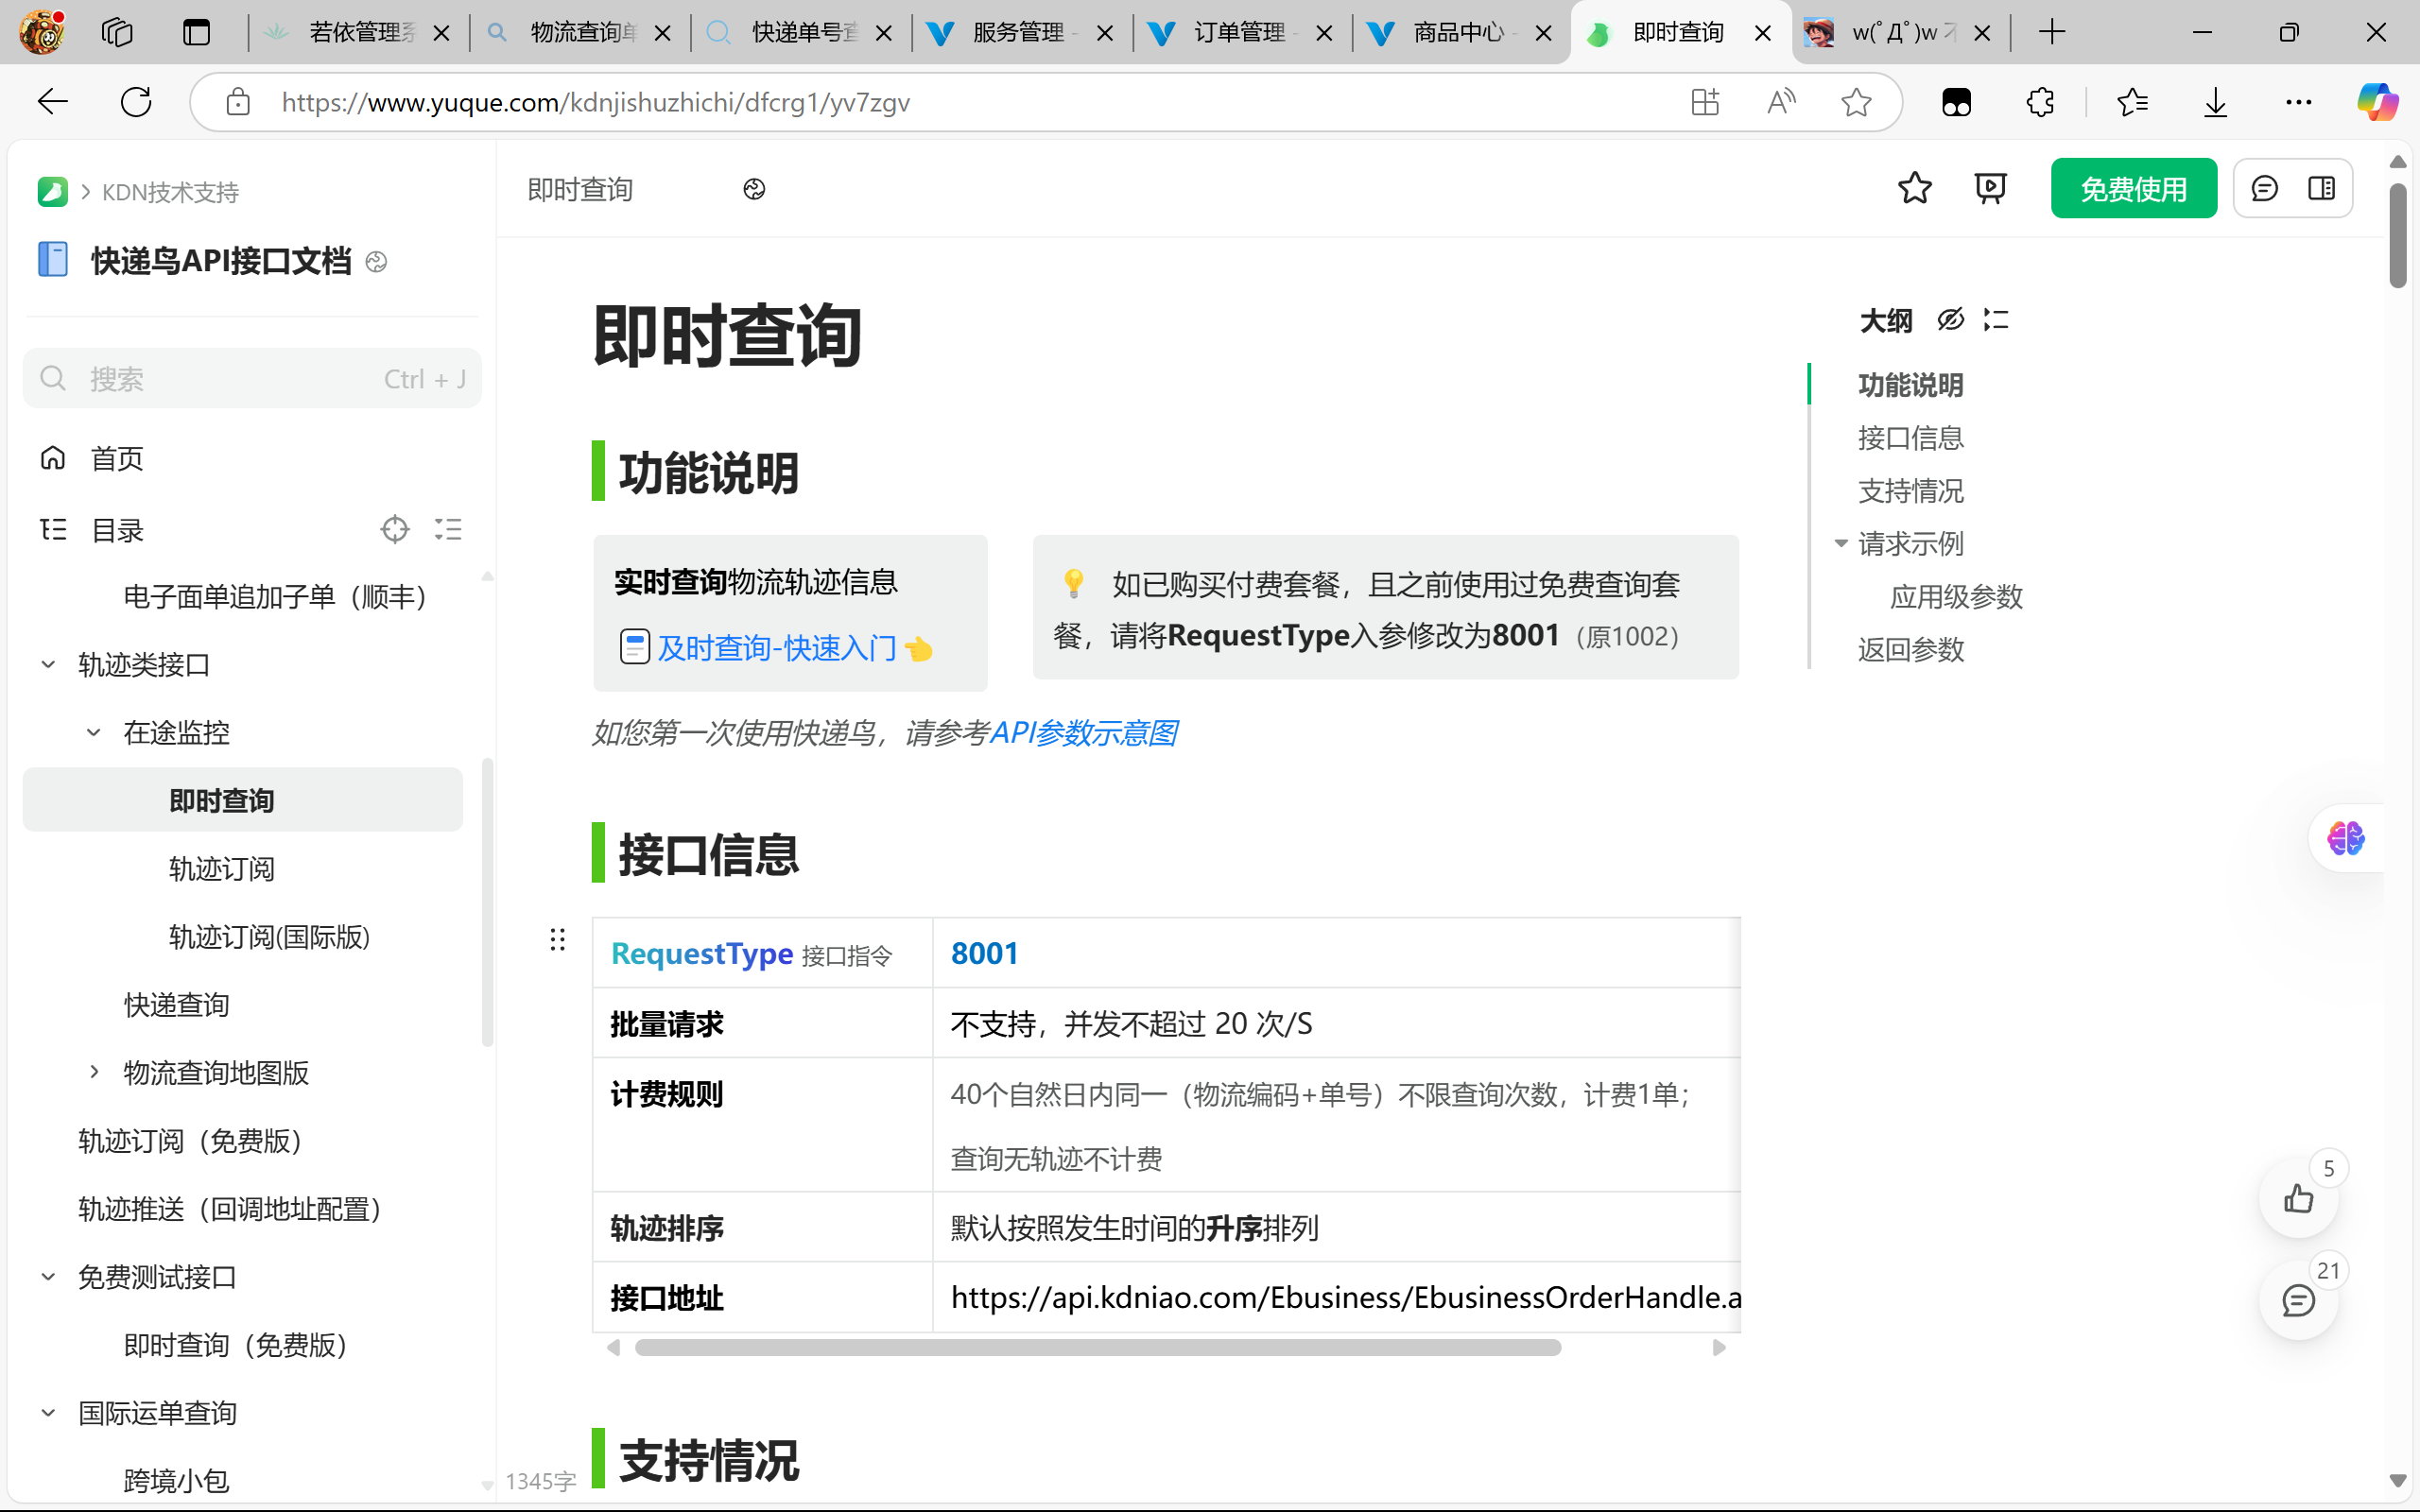The image size is (2420, 1512).
Task: Collapse all directory items icon
Action: point(448,529)
